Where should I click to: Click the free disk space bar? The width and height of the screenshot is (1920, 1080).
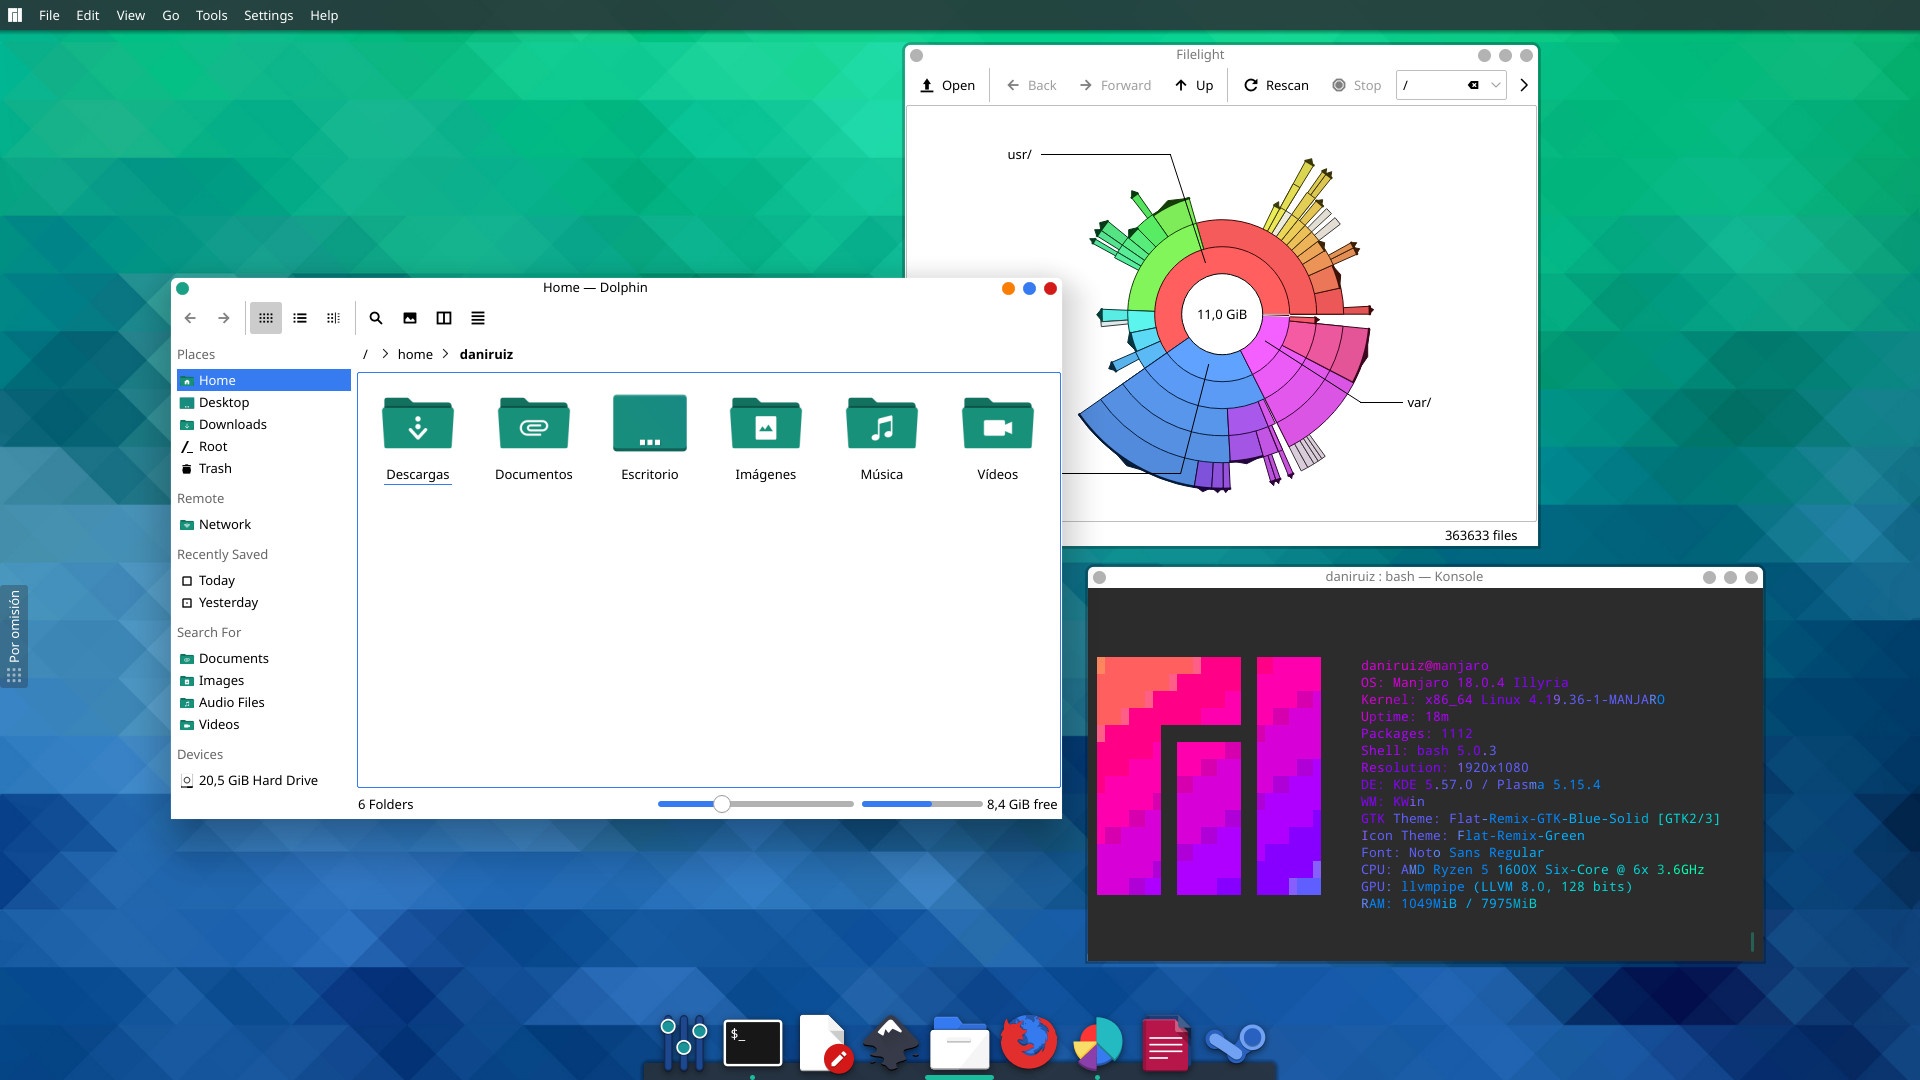click(x=922, y=804)
